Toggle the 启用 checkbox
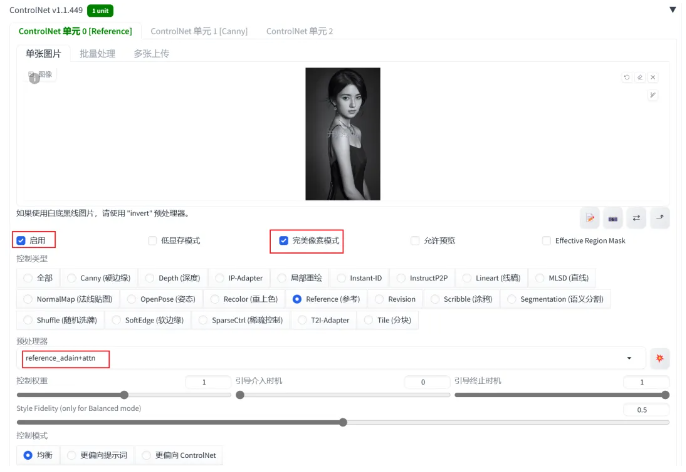Viewport: 686px width, 472px height. [21, 240]
